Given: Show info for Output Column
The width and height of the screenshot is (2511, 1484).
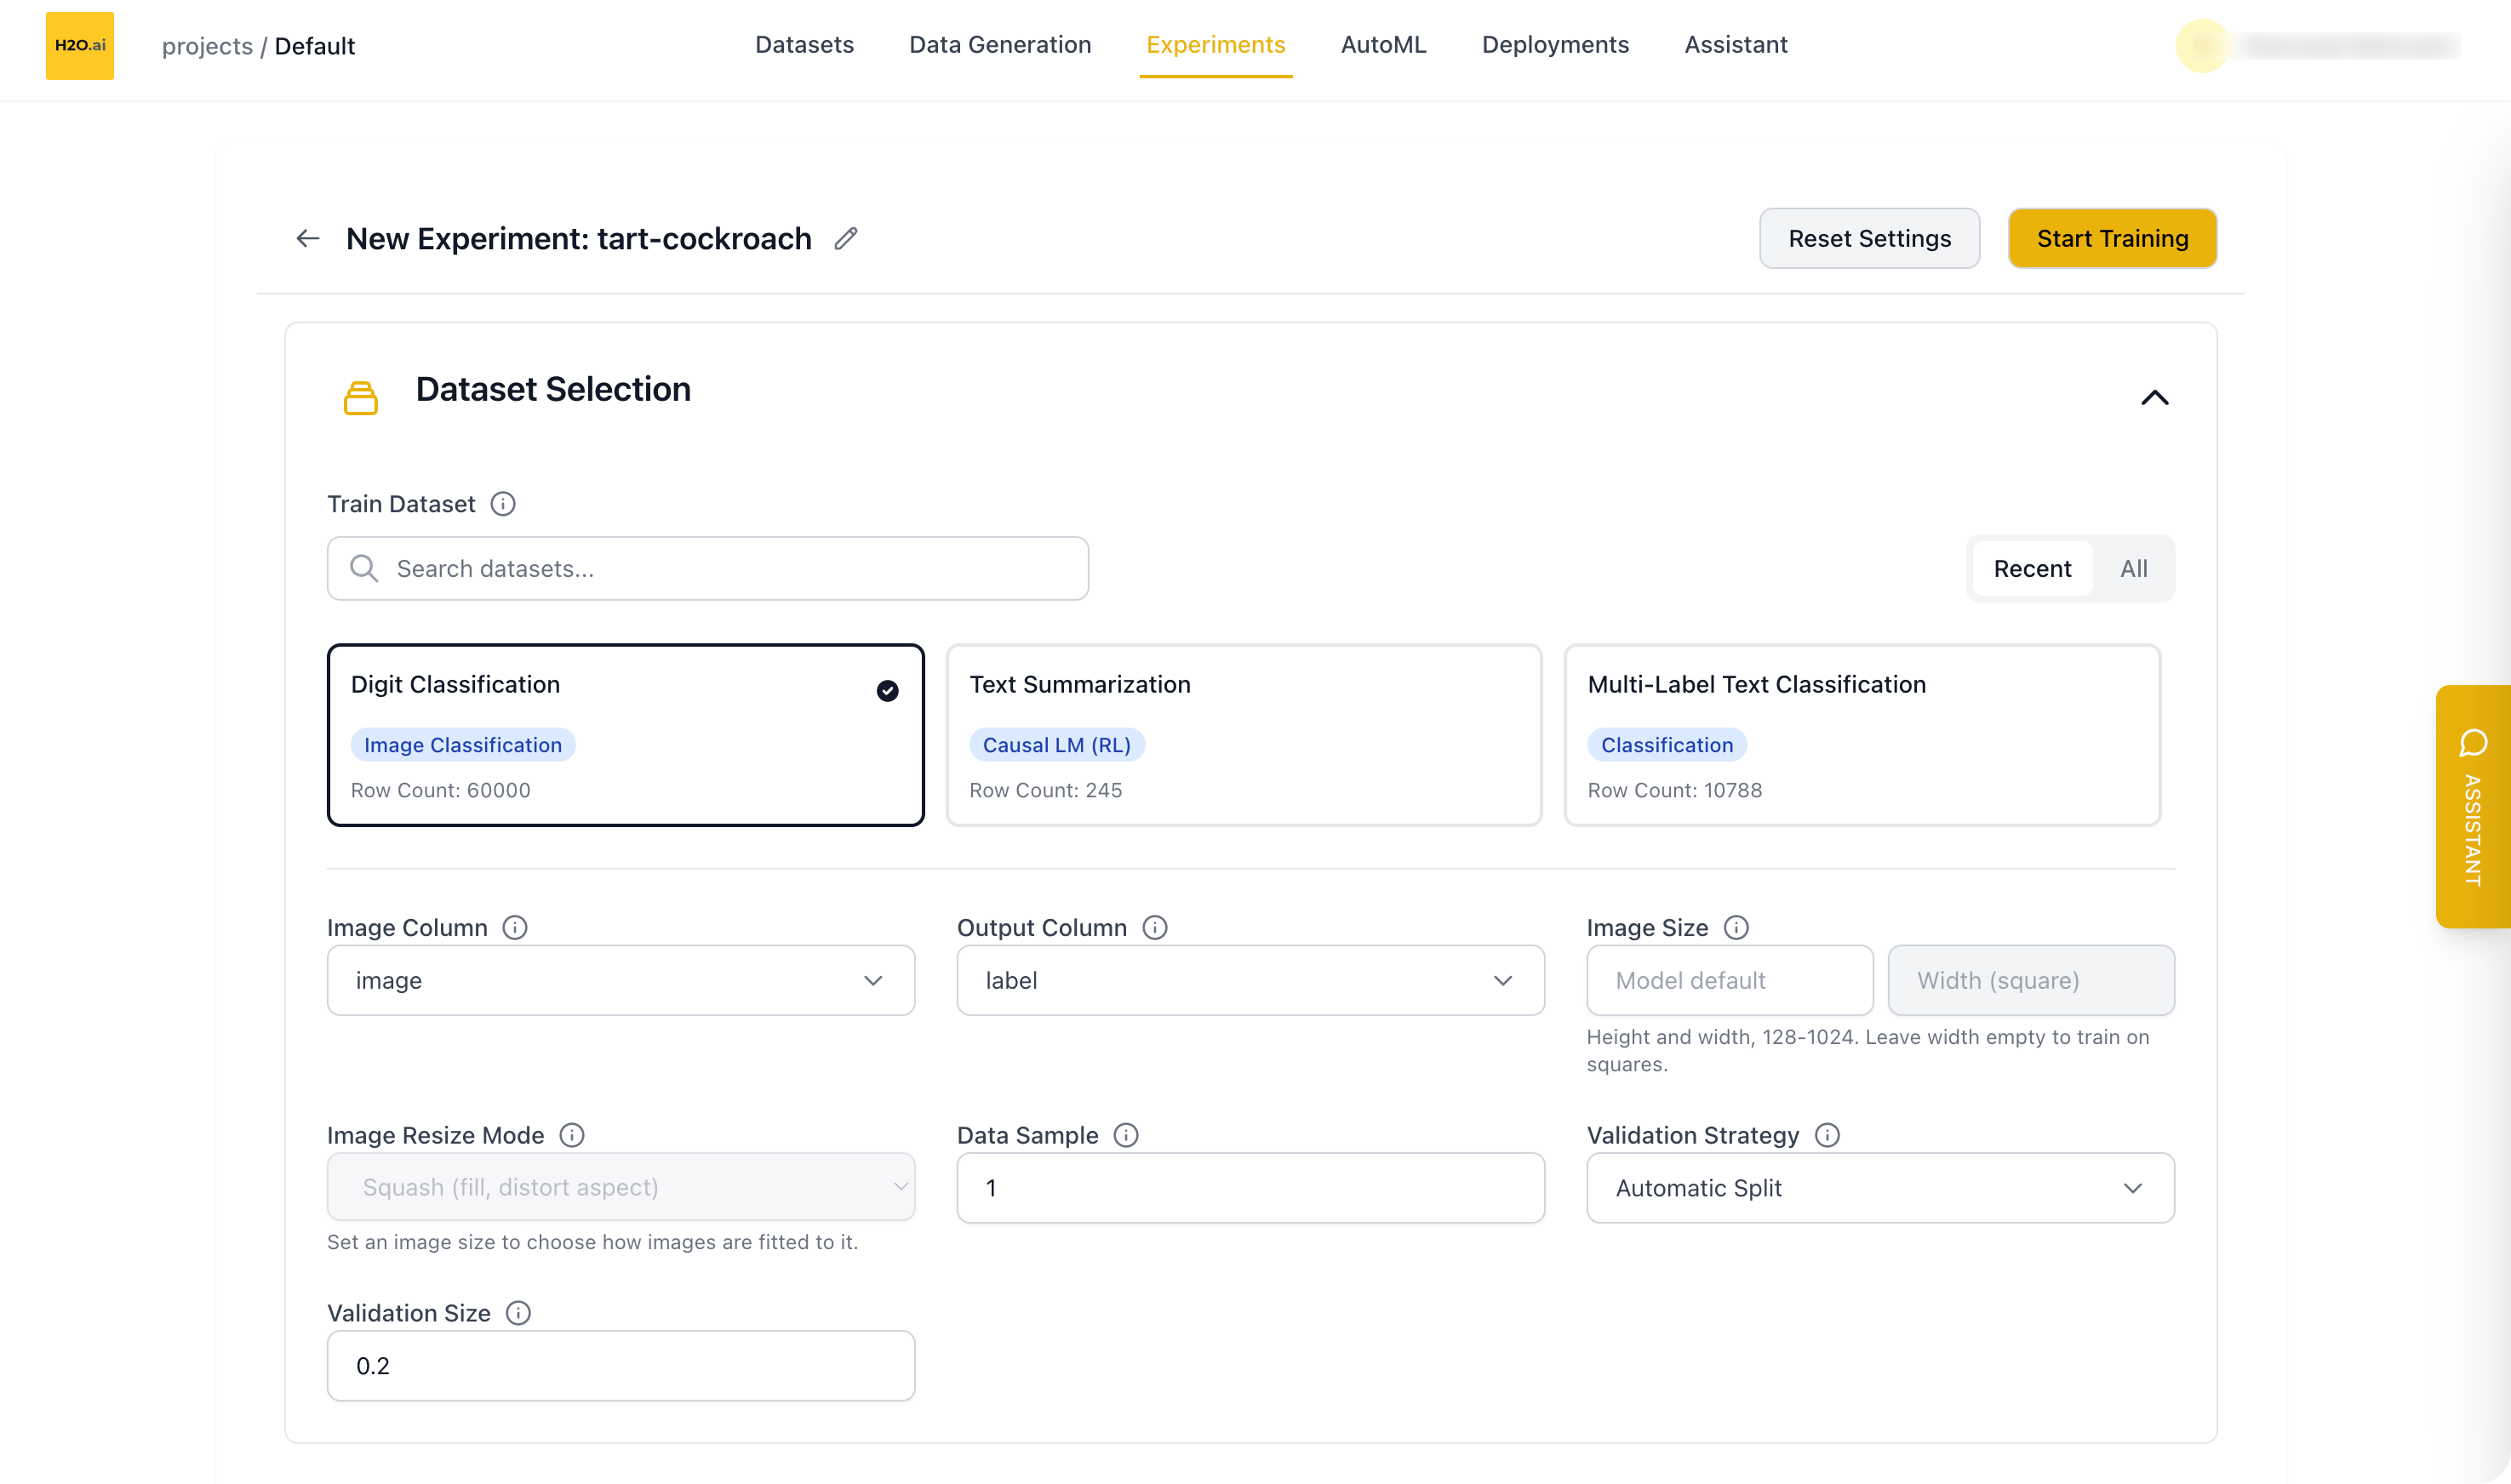Looking at the screenshot, I should click(1155, 928).
